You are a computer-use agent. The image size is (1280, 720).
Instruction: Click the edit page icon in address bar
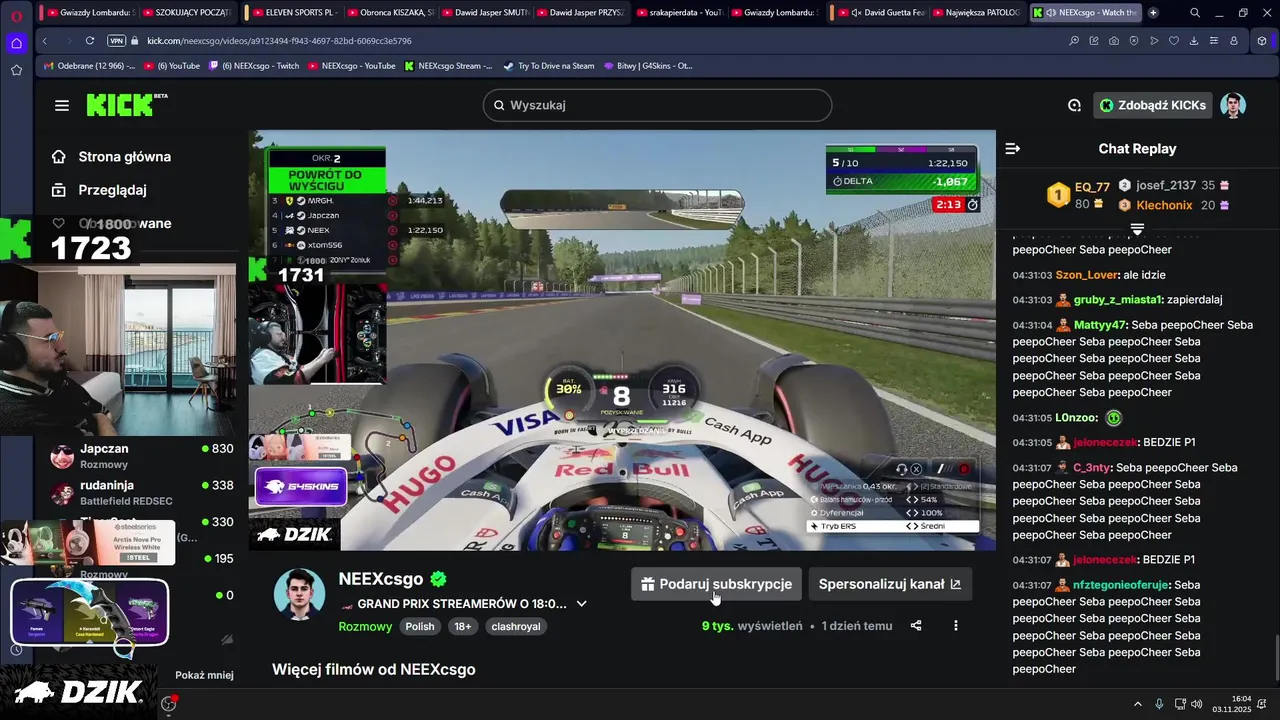point(1094,41)
